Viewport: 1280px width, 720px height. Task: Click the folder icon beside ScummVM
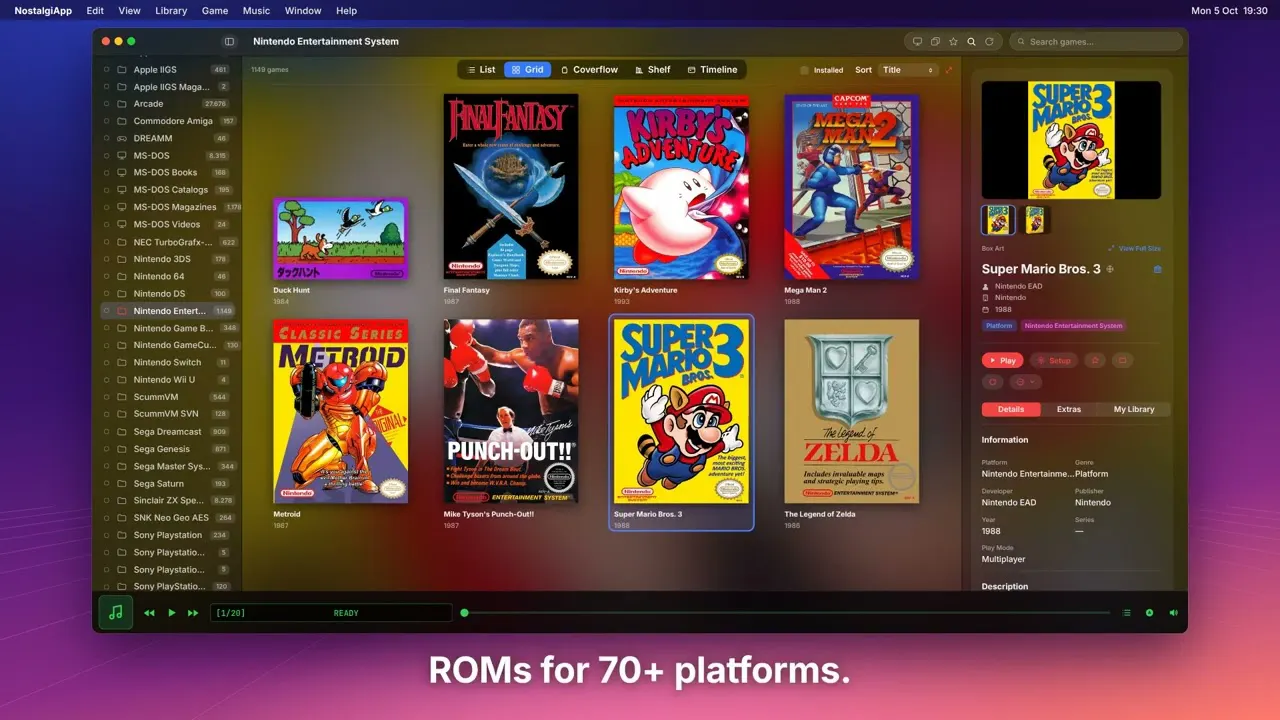[122, 397]
